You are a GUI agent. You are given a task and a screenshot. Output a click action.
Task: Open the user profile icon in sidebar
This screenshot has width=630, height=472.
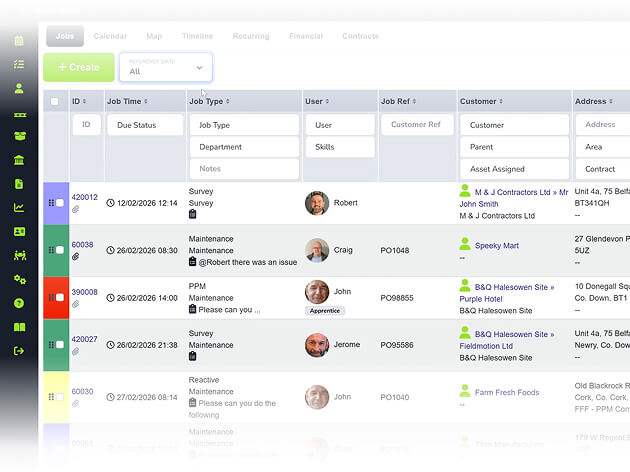pyautogui.click(x=19, y=88)
